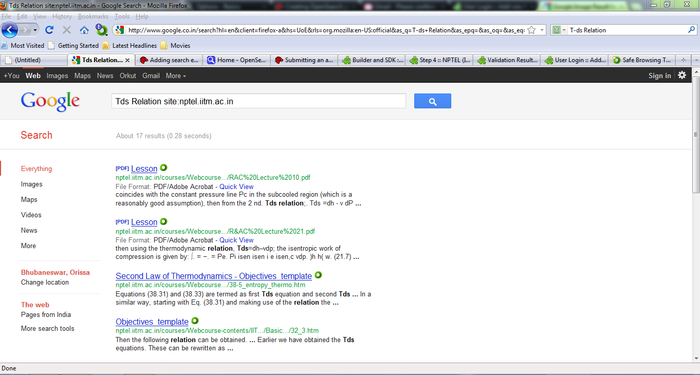Open the Edit menu
Screen dimensions: 700x375
tap(22, 17)
